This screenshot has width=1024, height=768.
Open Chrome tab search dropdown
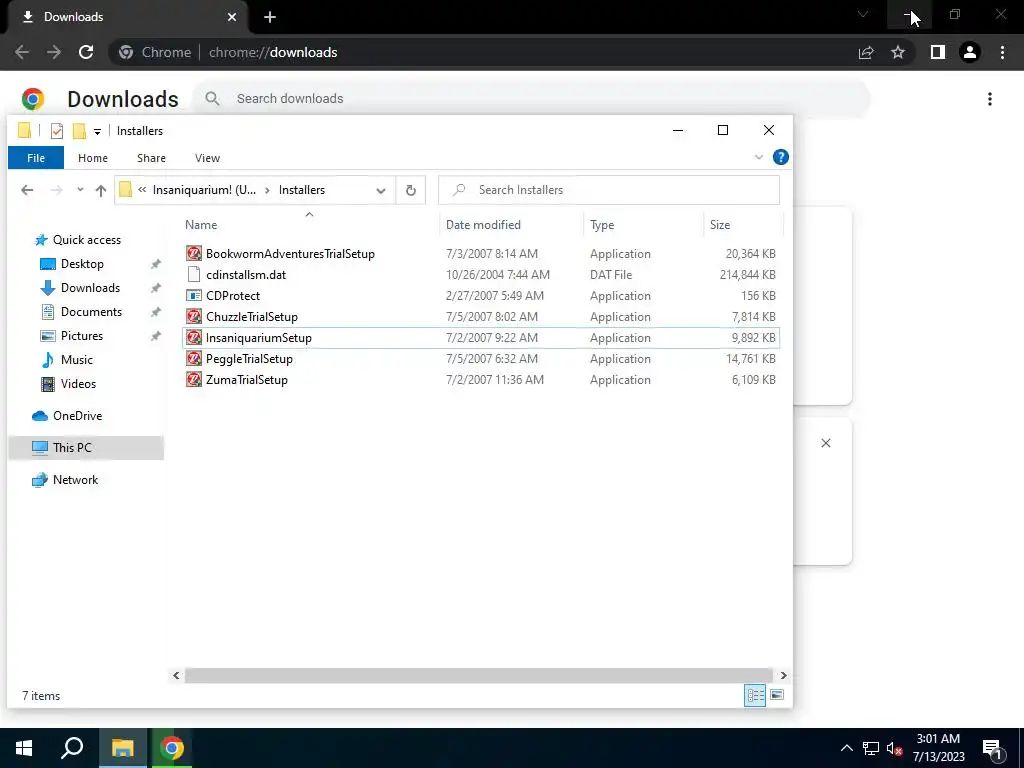[862, 15]
